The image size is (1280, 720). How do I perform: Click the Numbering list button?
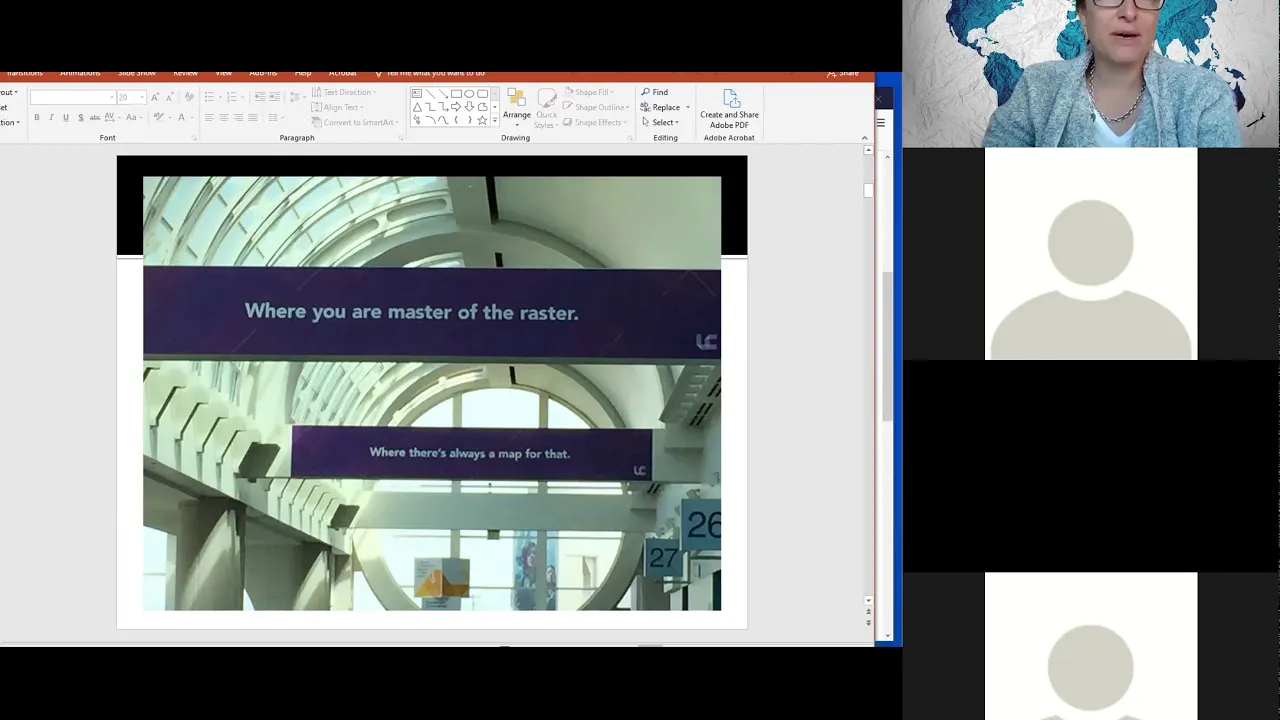click(234, 97)
